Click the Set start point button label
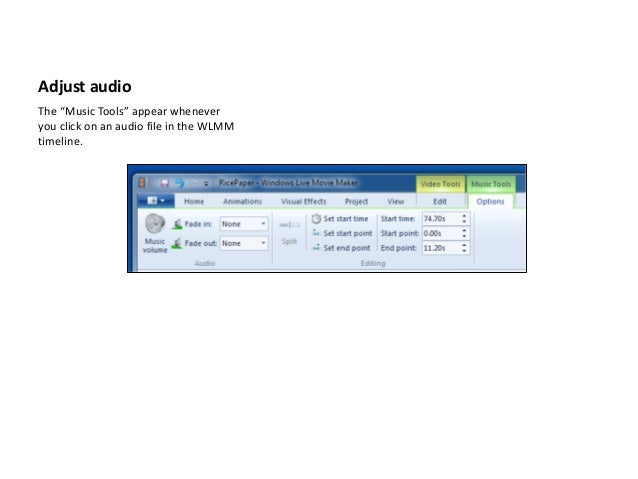Viewport: 638px width, 479px height. coord(348,233)
